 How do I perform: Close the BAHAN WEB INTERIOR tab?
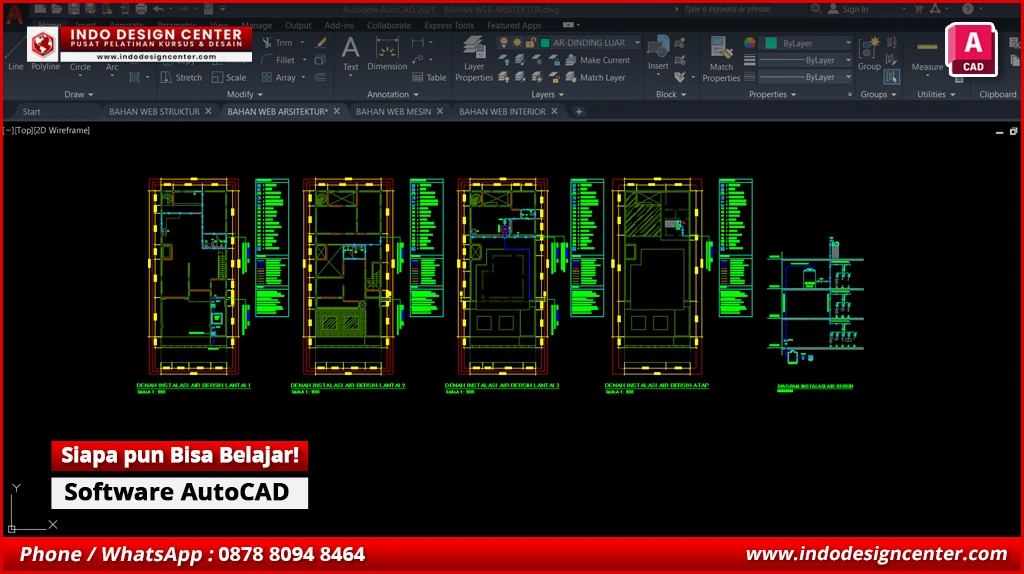click(x=554, y=112)
